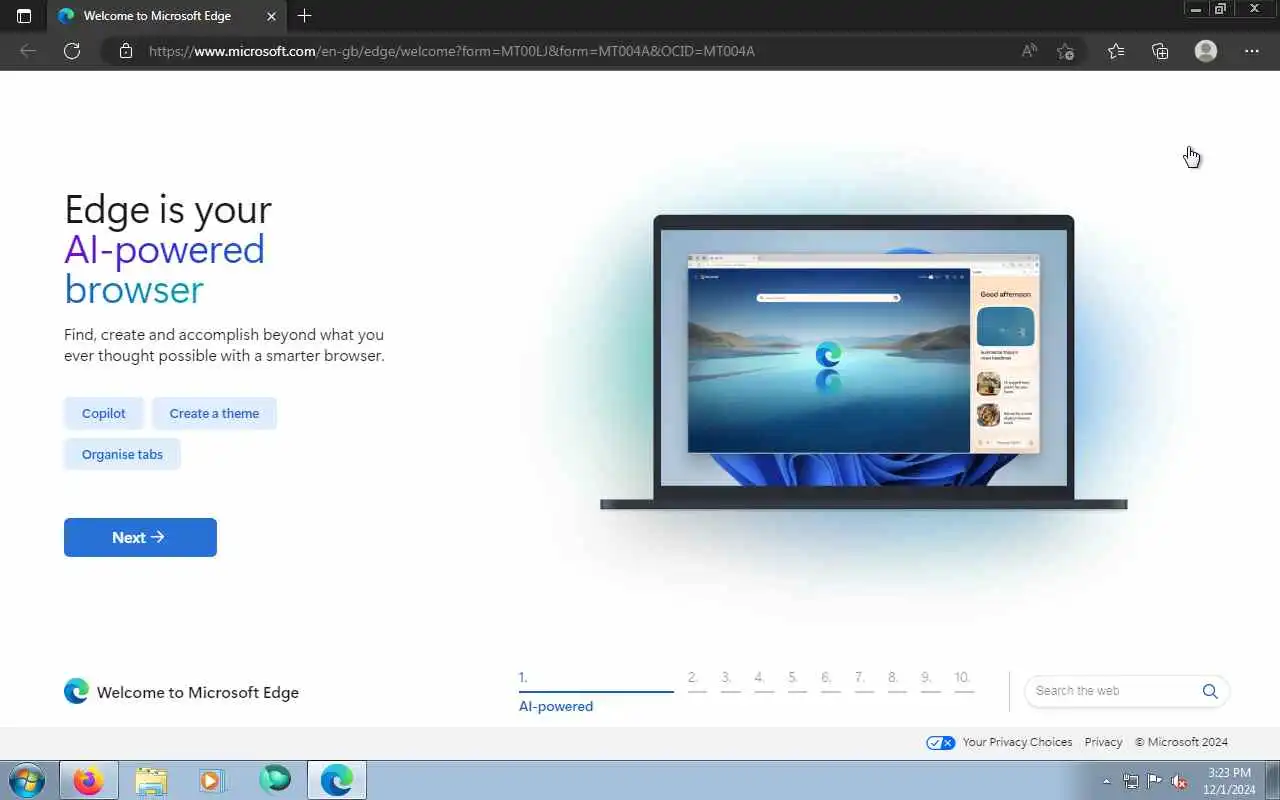
Task: Go back with the back arrow
Action: click(28, 51)
